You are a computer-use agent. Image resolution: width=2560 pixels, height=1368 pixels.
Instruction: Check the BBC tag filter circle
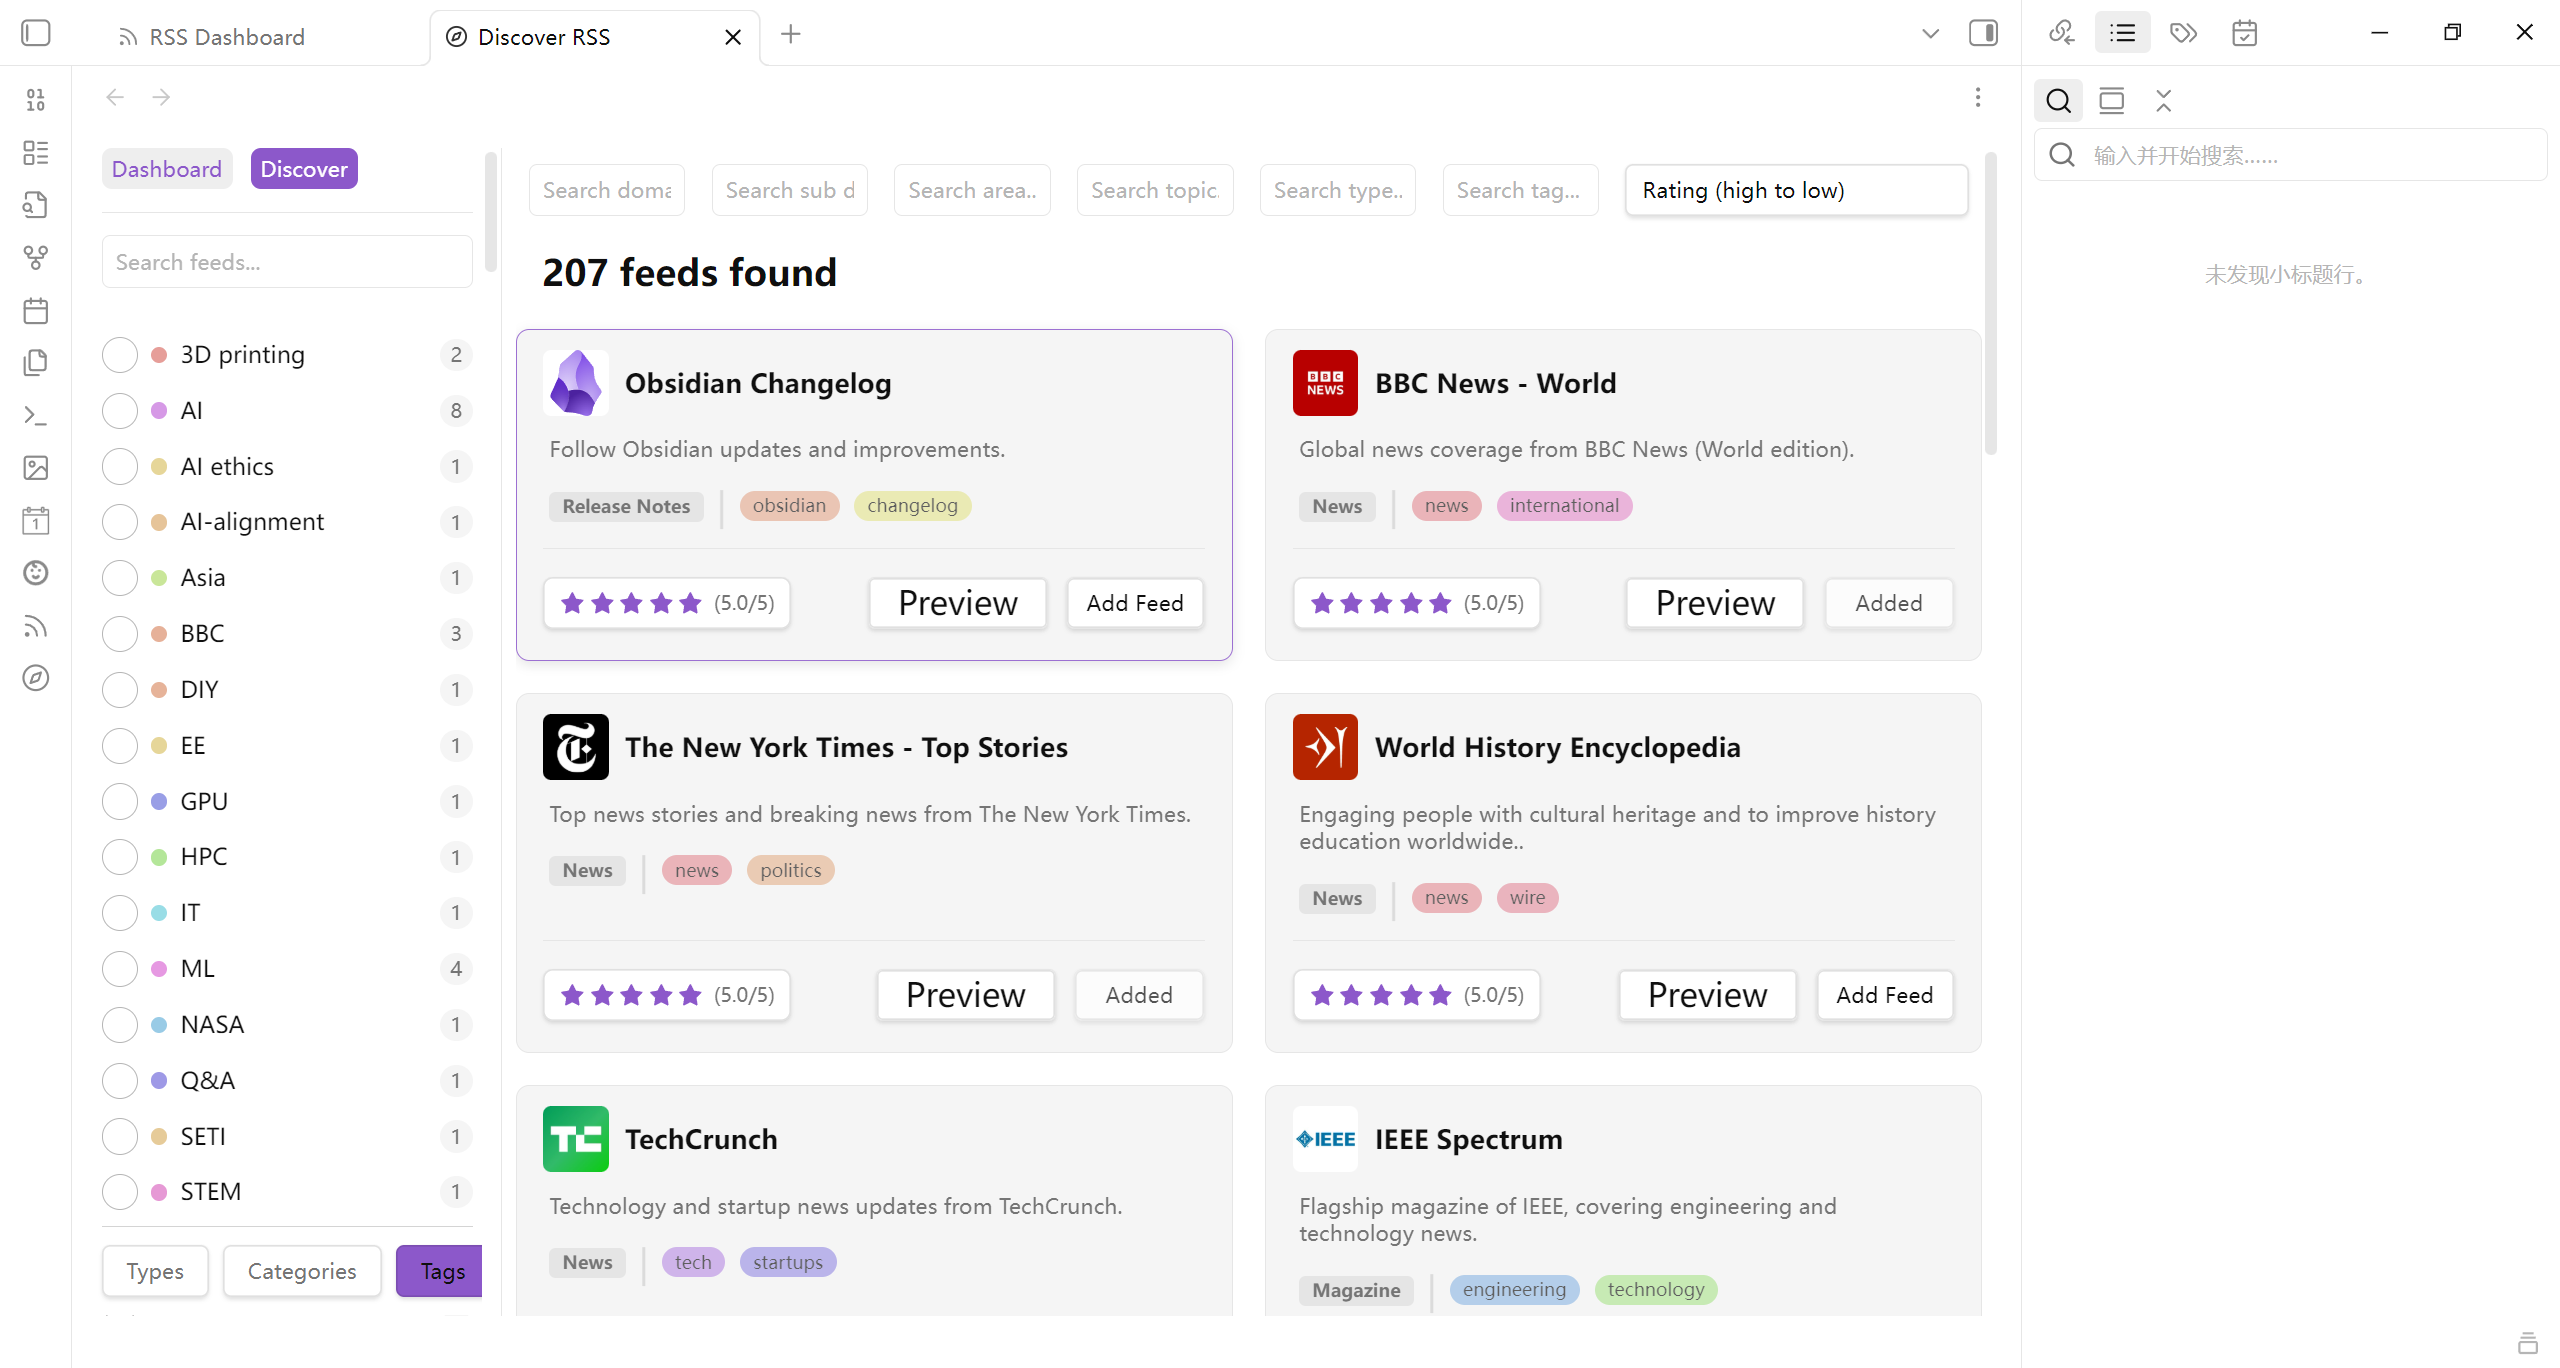click(120, 634)
